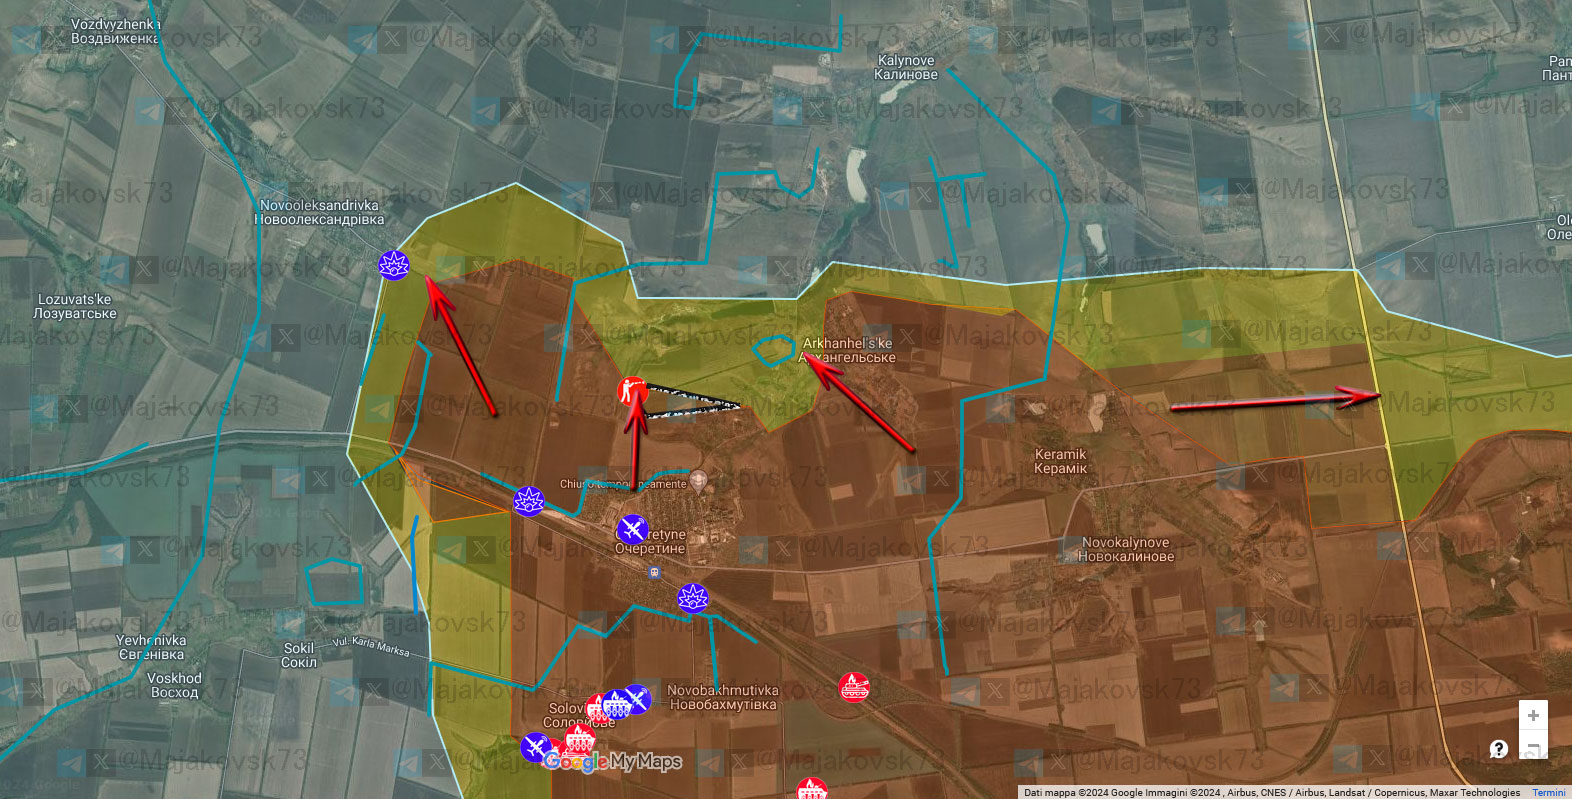The image size is (1572, 799).
Task: Click the Novokalynove place label
Action: point(1126,549)
